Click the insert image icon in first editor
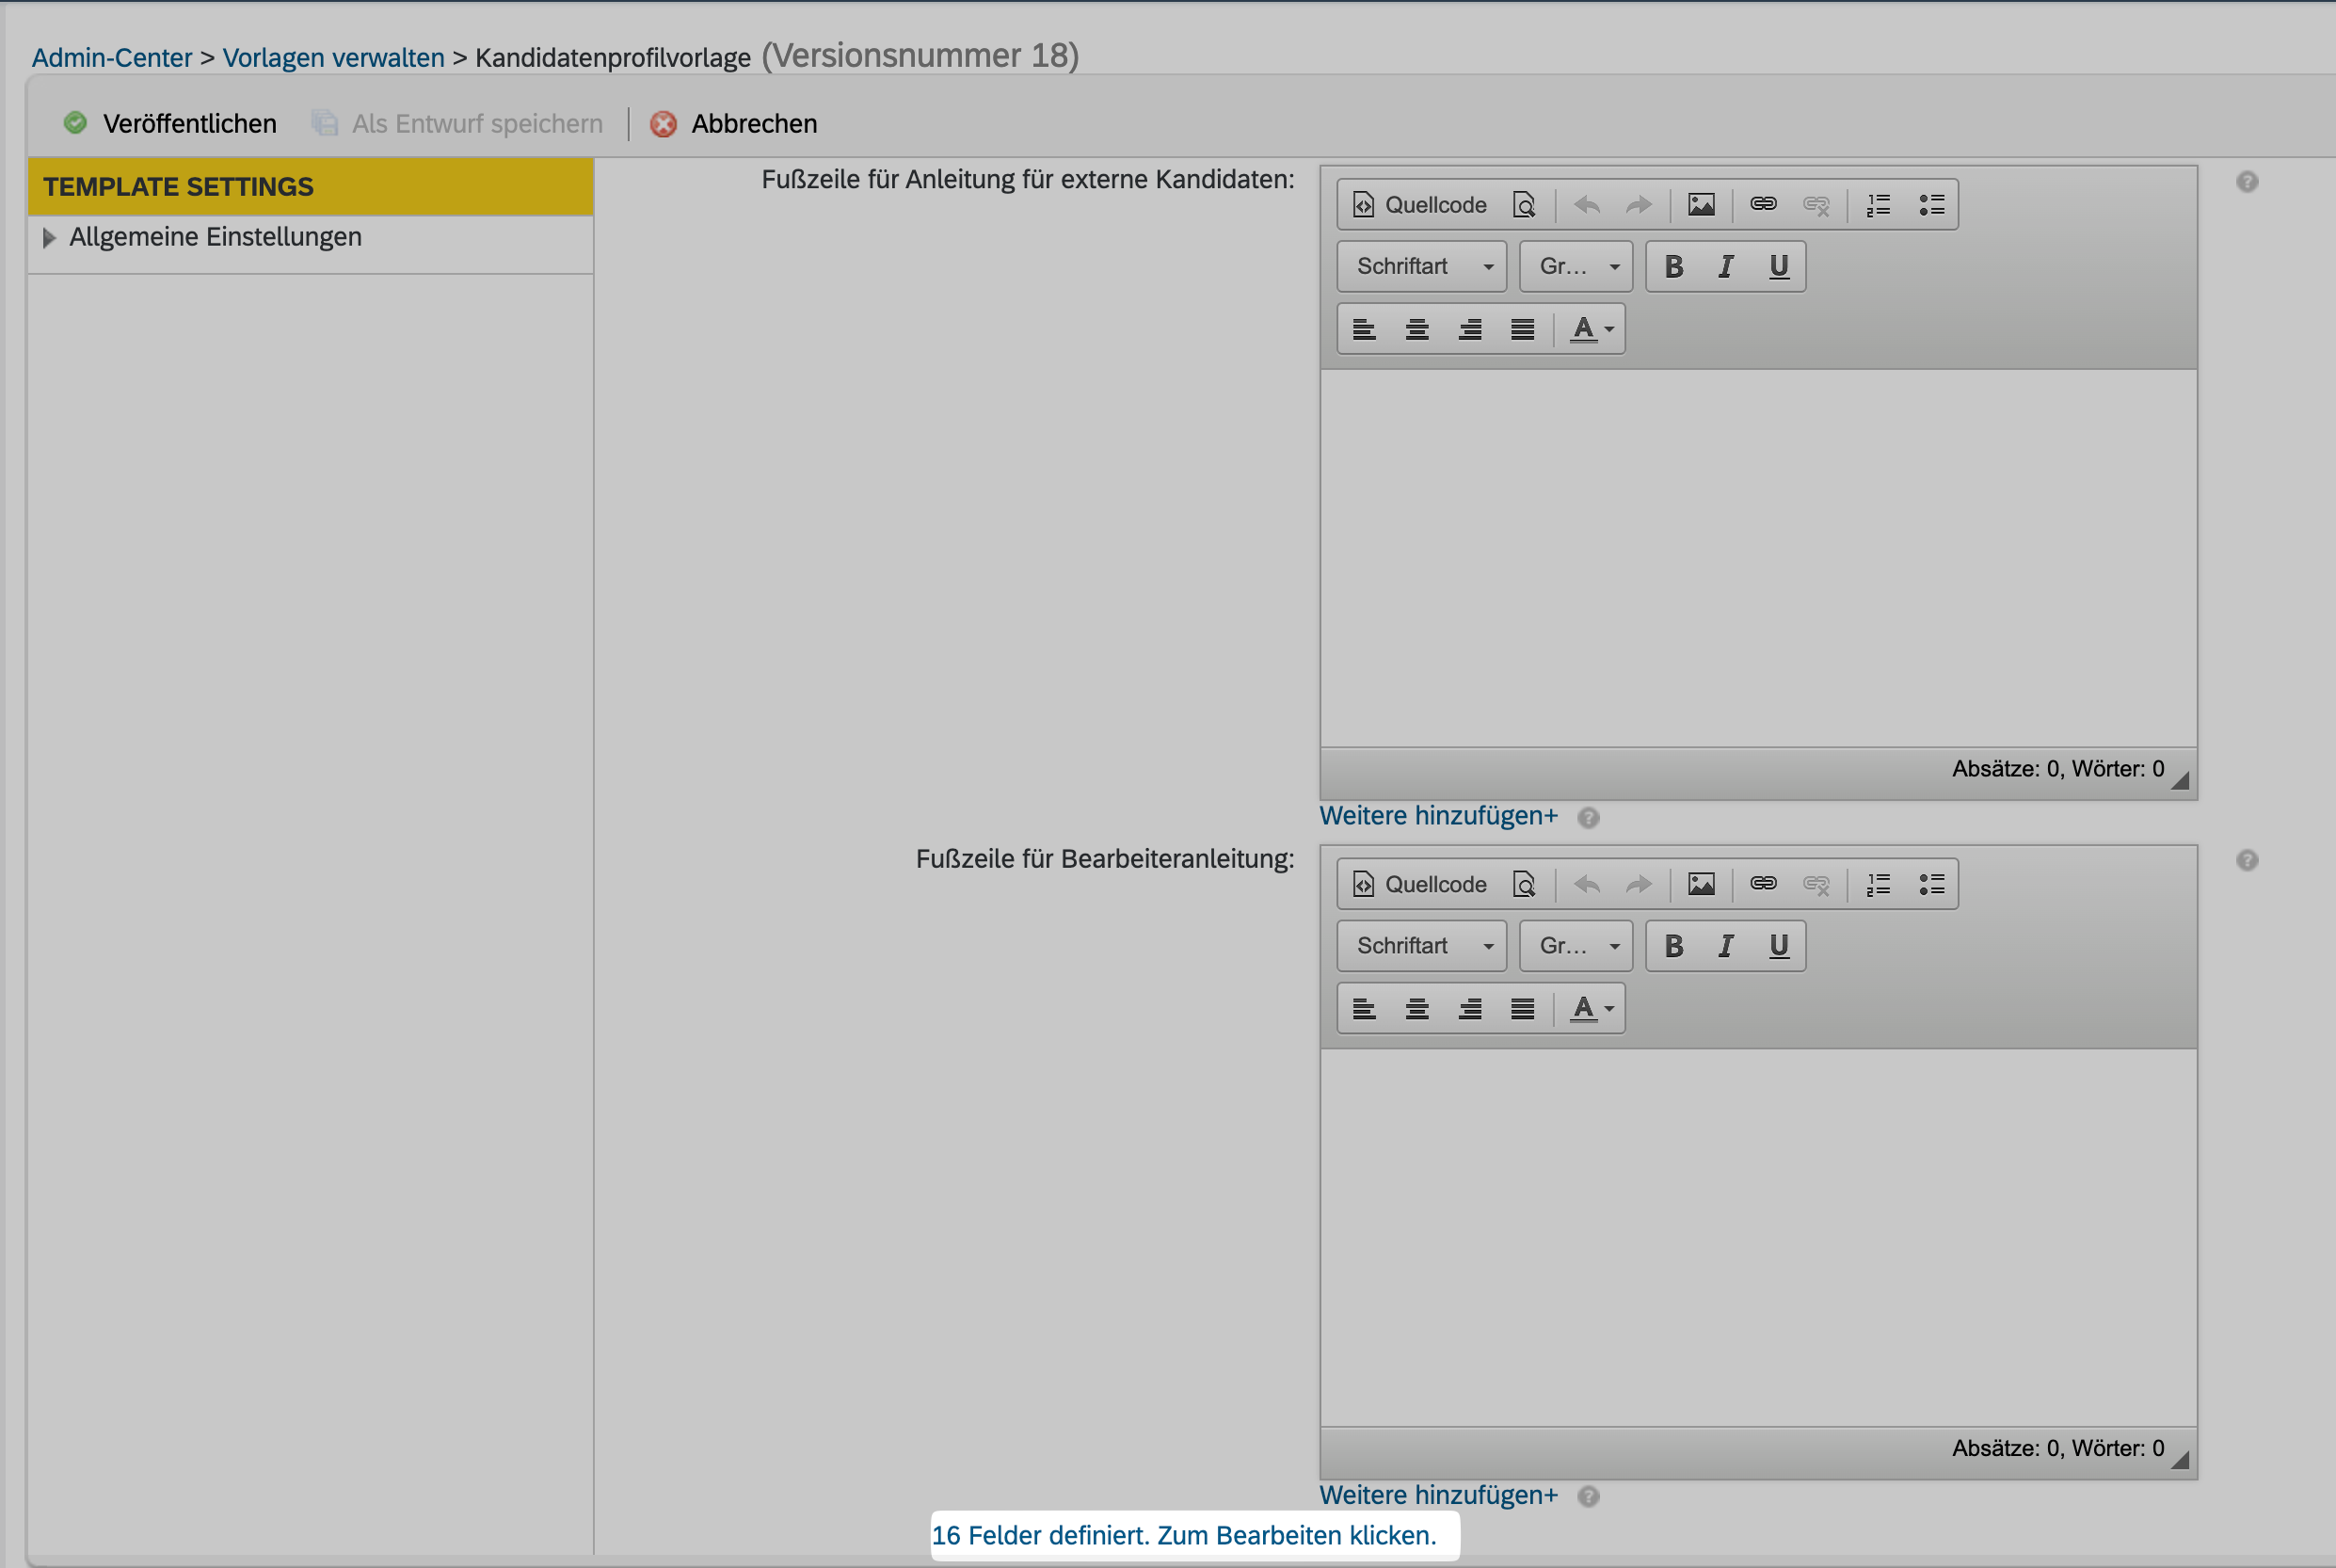Screen dimensions: 2336x1568 click(1700, 205)
